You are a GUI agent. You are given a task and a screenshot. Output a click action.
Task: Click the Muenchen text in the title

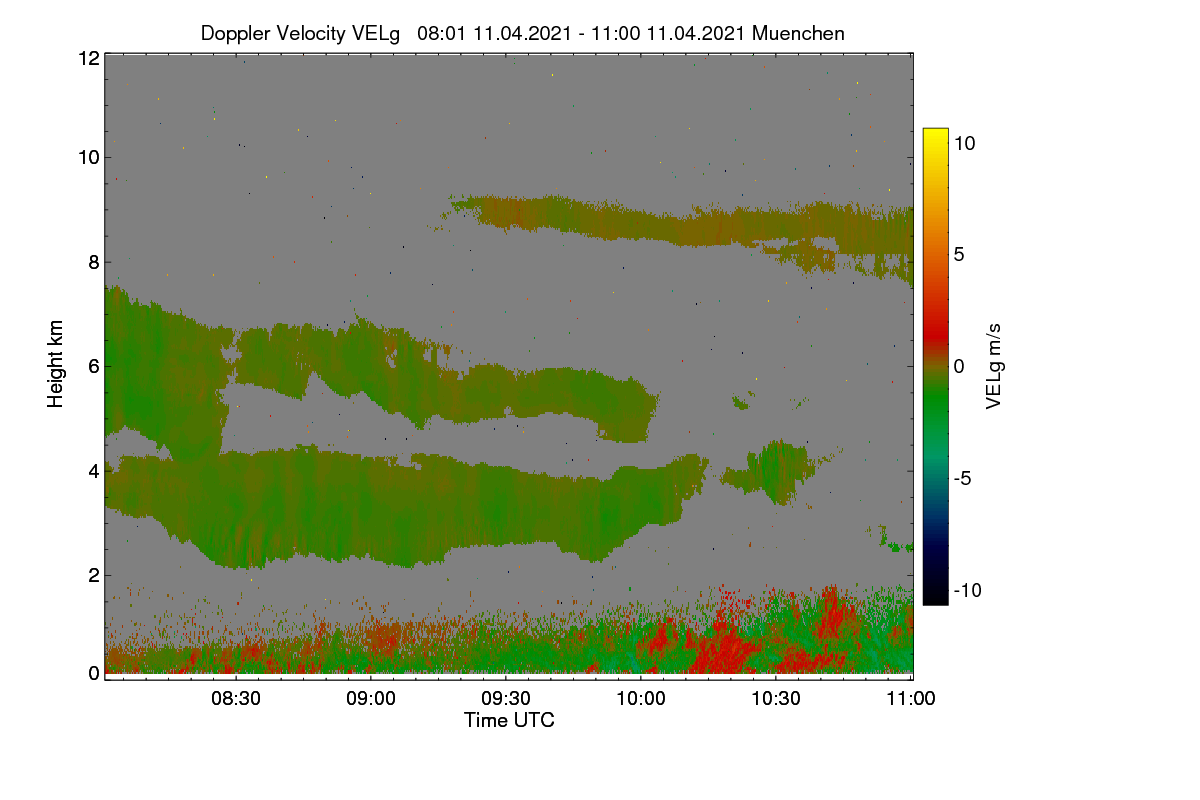(798, 33)
